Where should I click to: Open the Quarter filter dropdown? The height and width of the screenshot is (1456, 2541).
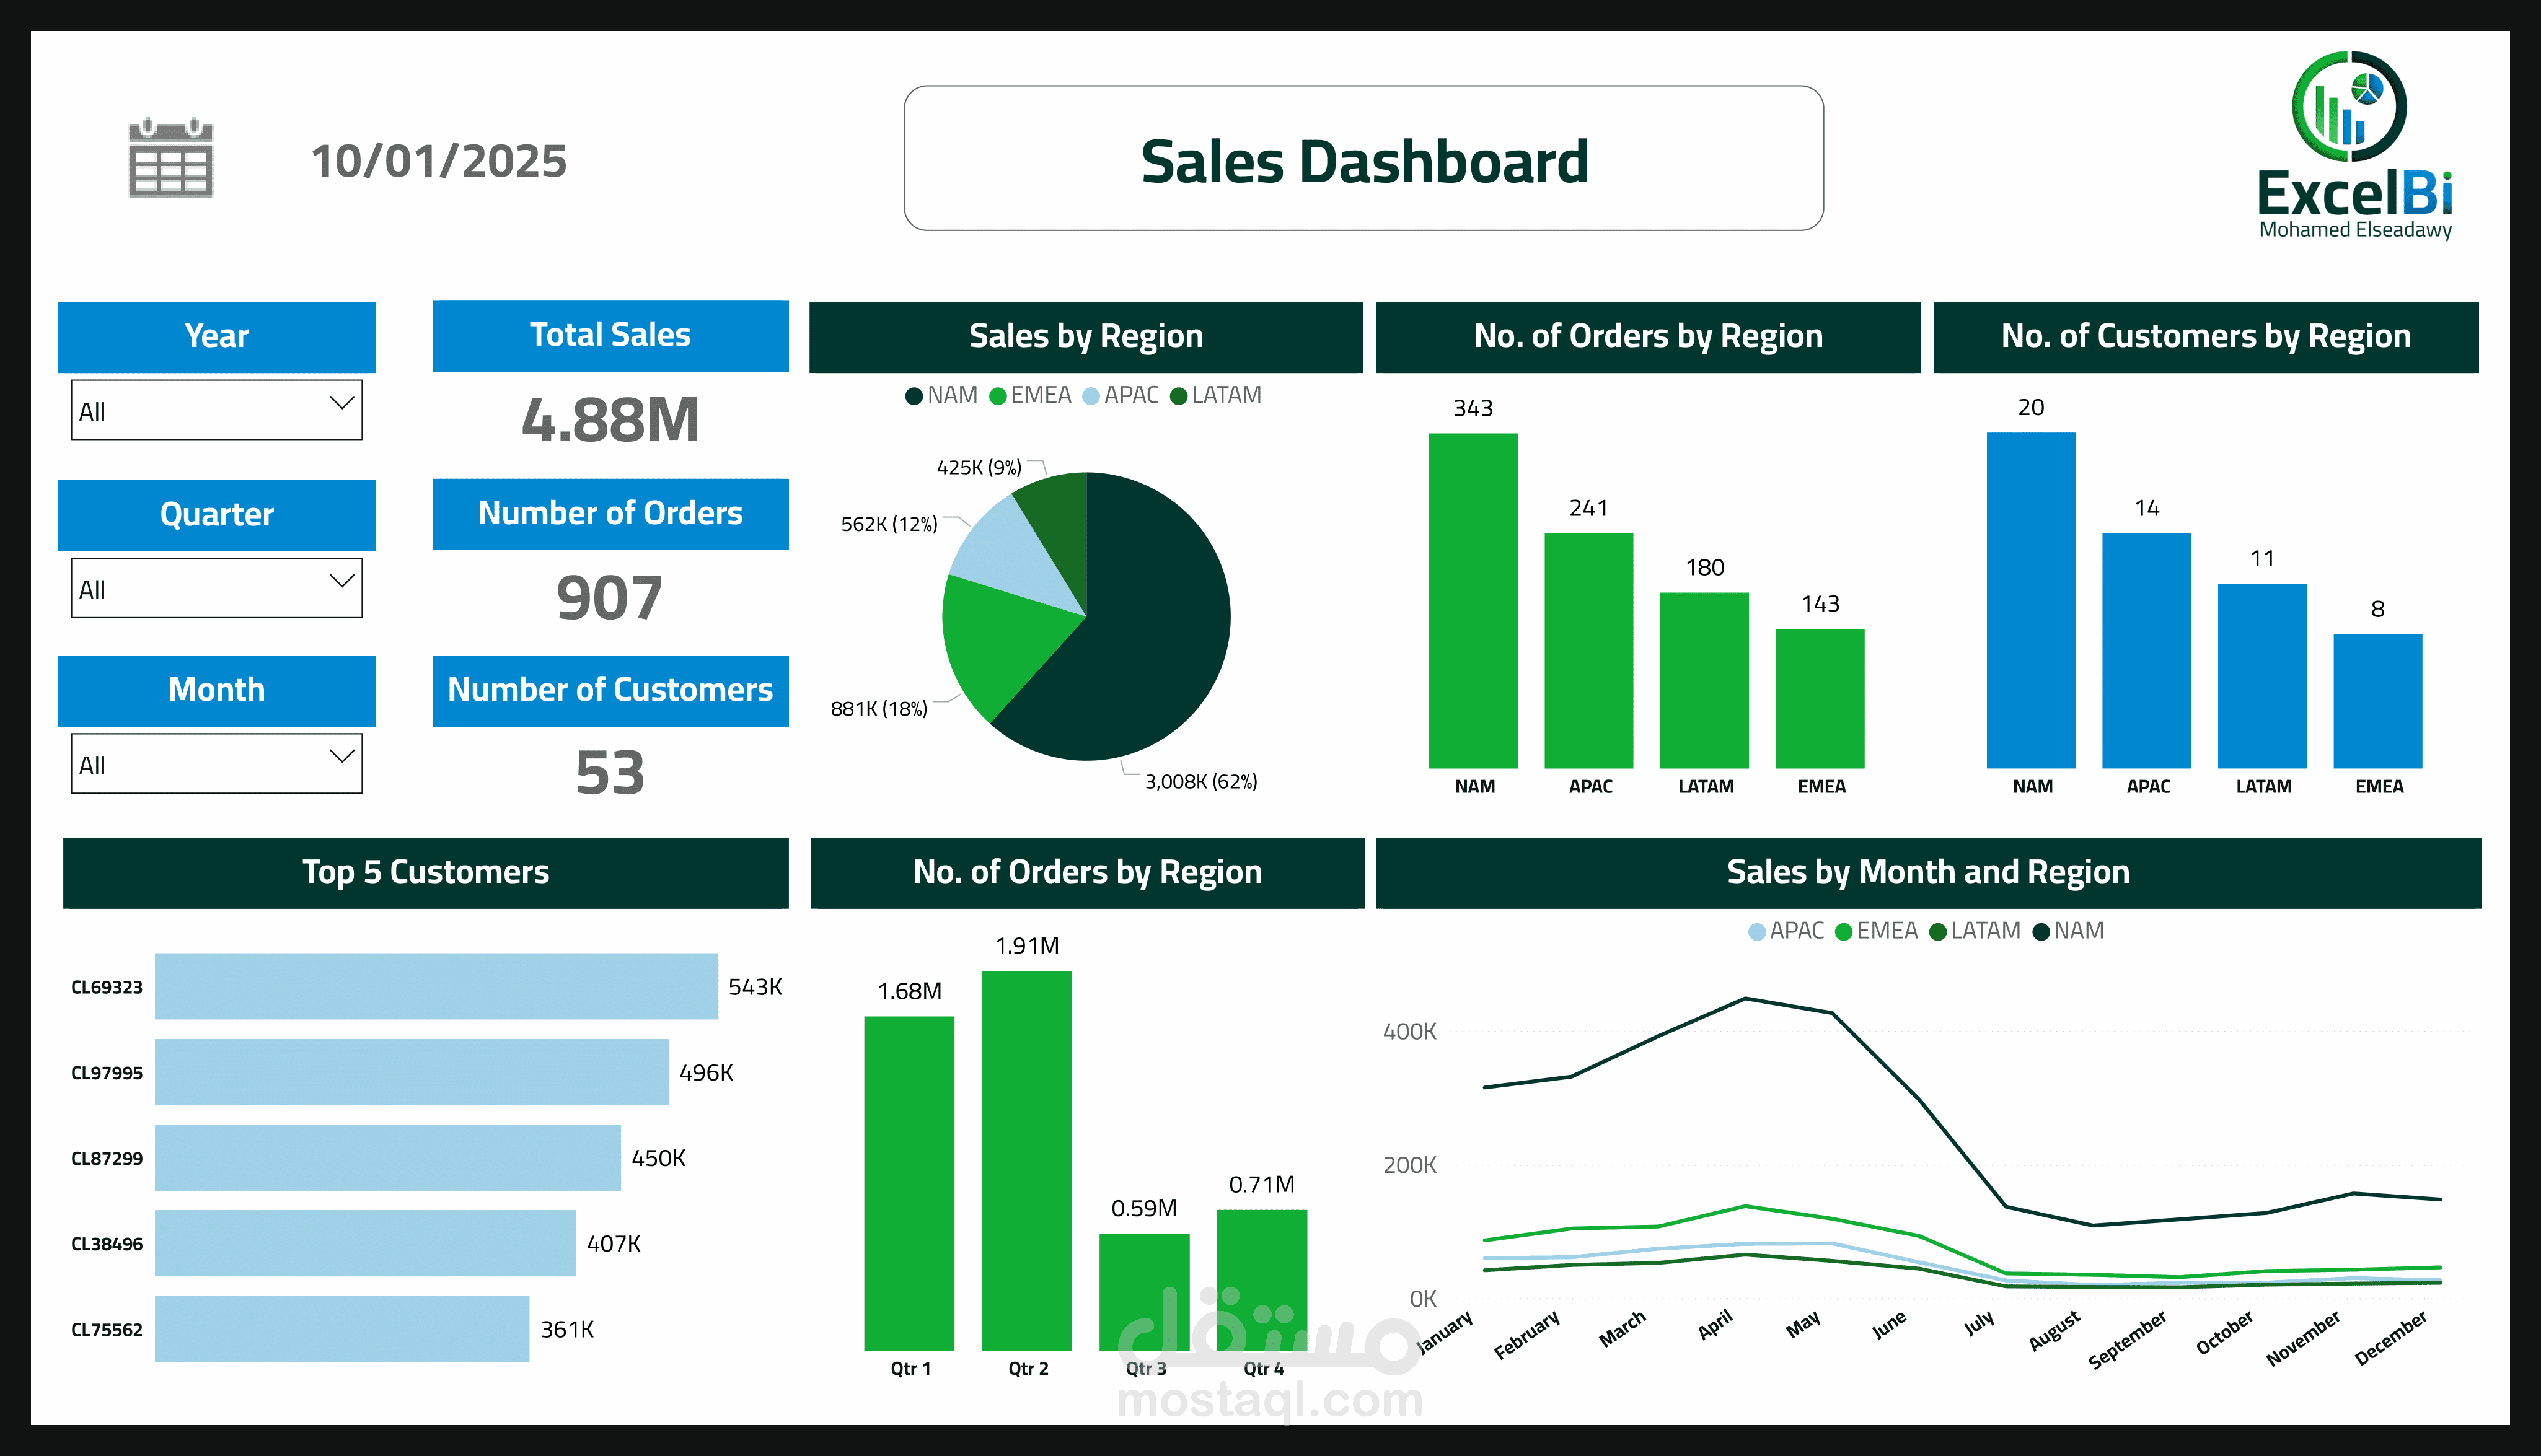(x=216, y=588)
